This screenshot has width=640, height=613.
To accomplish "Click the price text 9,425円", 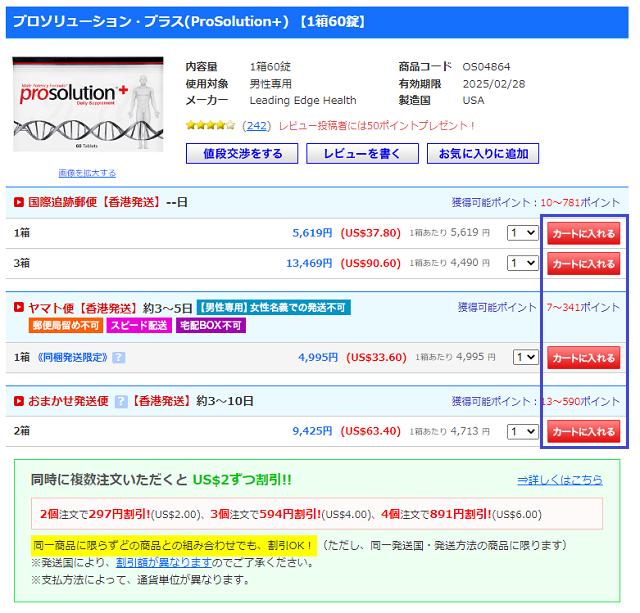I will (312, 431).
